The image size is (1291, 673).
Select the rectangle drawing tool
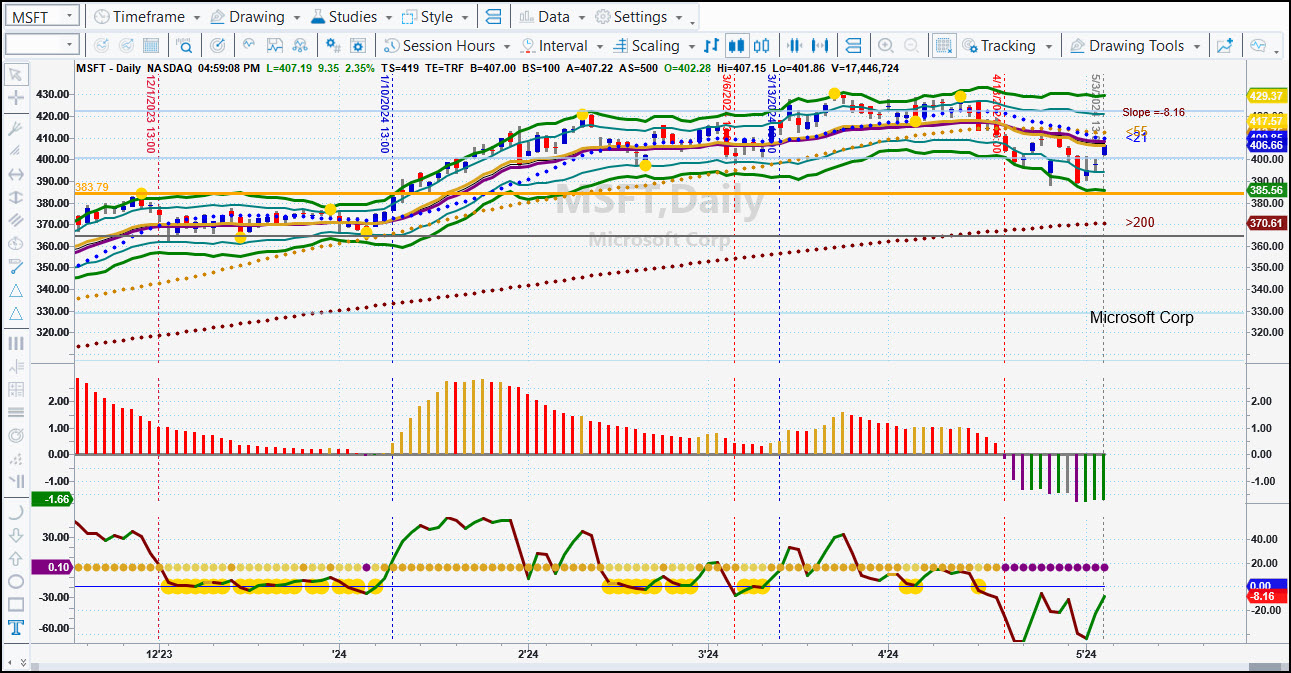coord(16,604)
